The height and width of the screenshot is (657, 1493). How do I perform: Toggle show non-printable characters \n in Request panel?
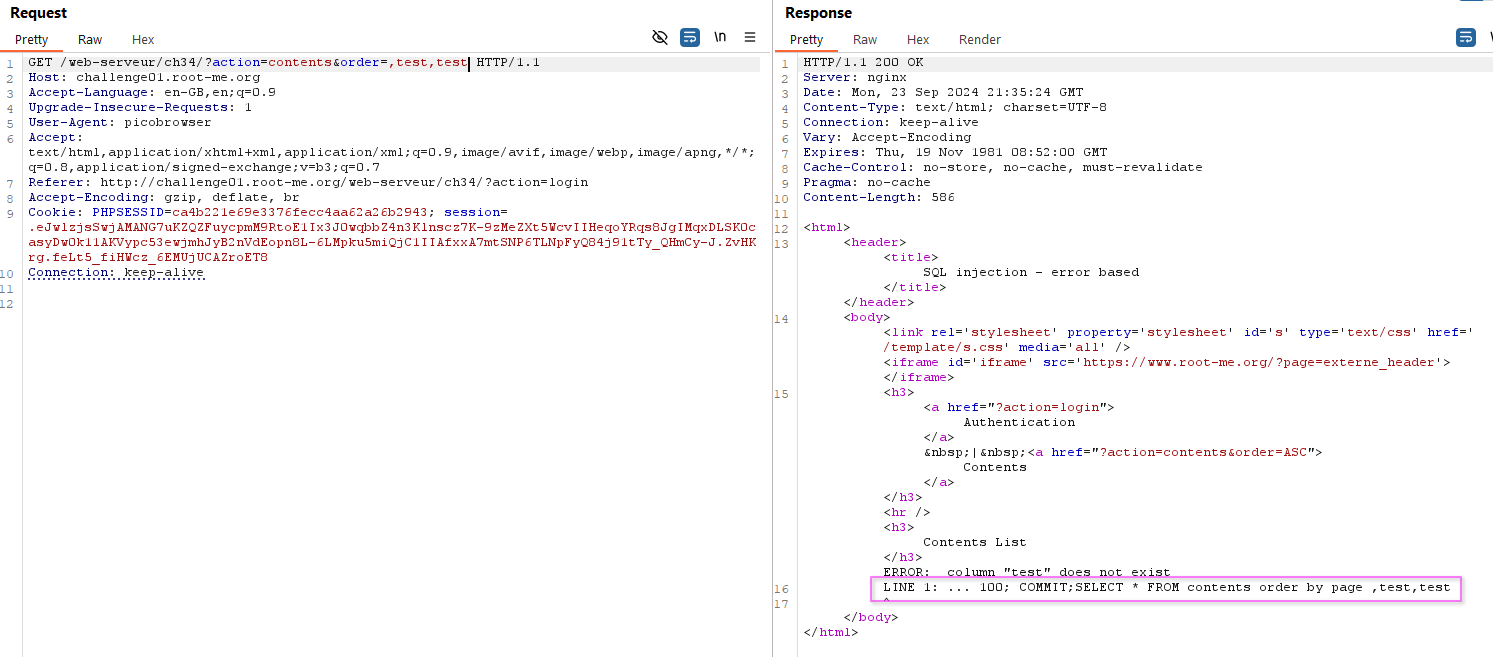click(720, 38)
